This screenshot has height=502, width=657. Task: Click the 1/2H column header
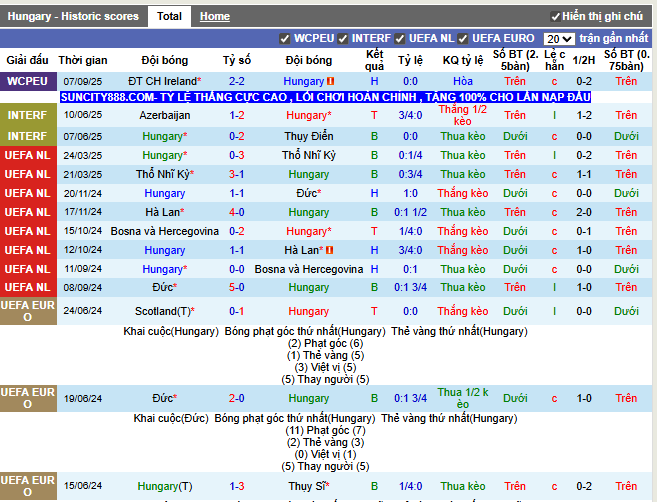[584, 60]
